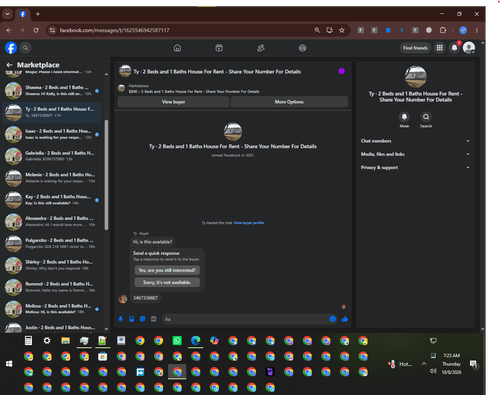The height and width of the screenshot is (395, 500).
Task: Send quick reply 'Sorry, it's not available.'
Action: [x=167, y=282]
